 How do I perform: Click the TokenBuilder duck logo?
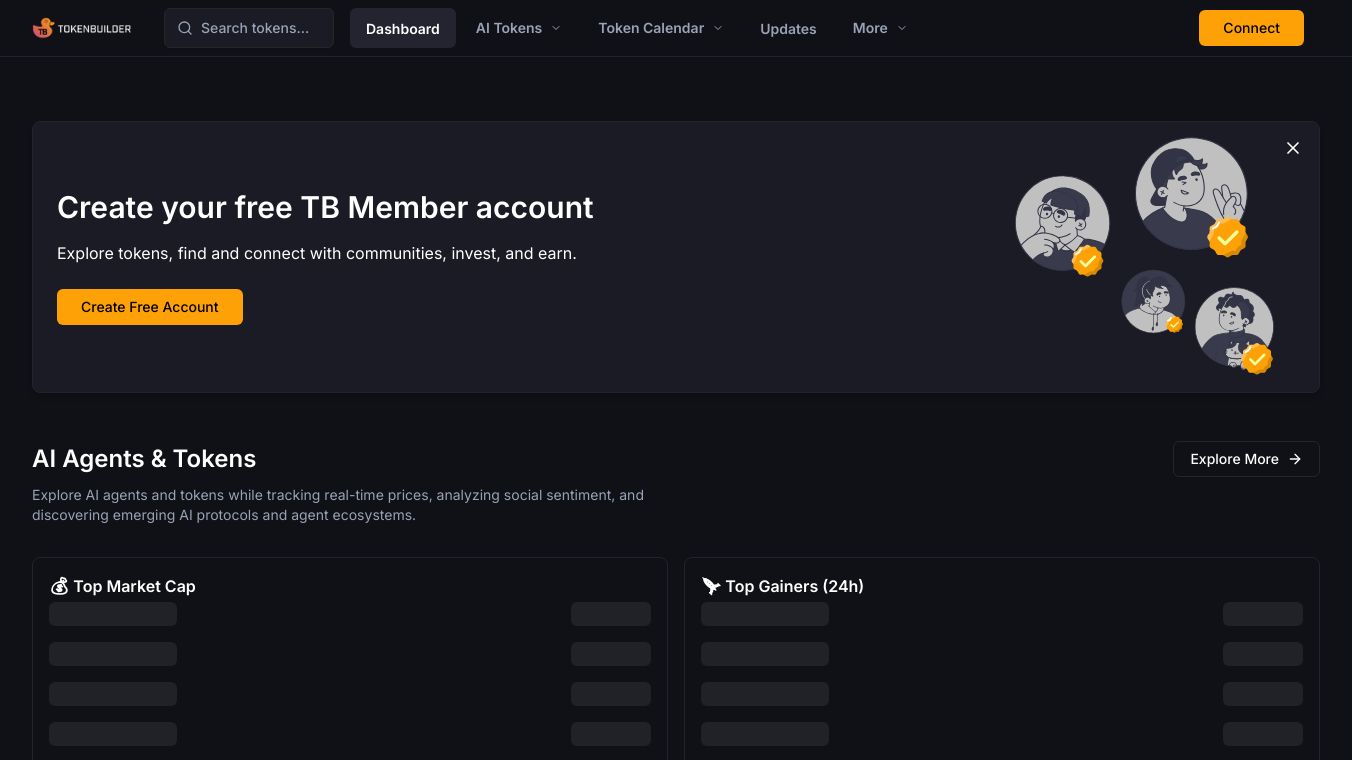coord(43,28)
